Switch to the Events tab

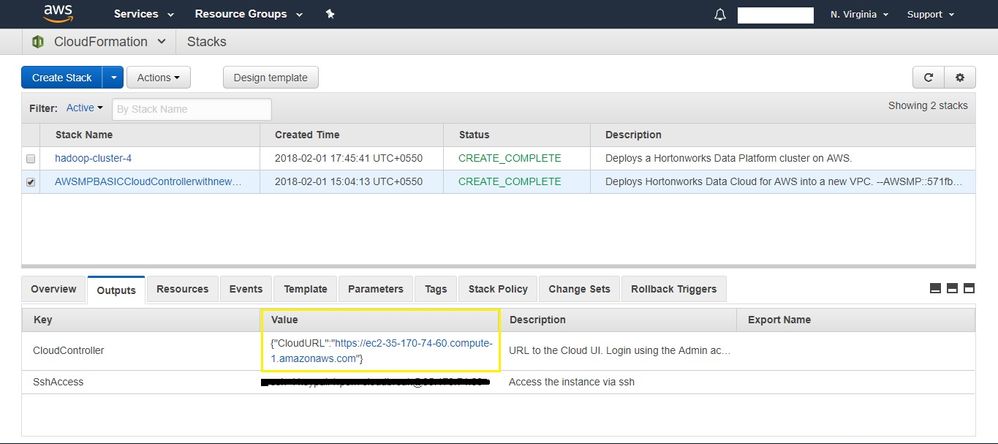pos(246,289)
